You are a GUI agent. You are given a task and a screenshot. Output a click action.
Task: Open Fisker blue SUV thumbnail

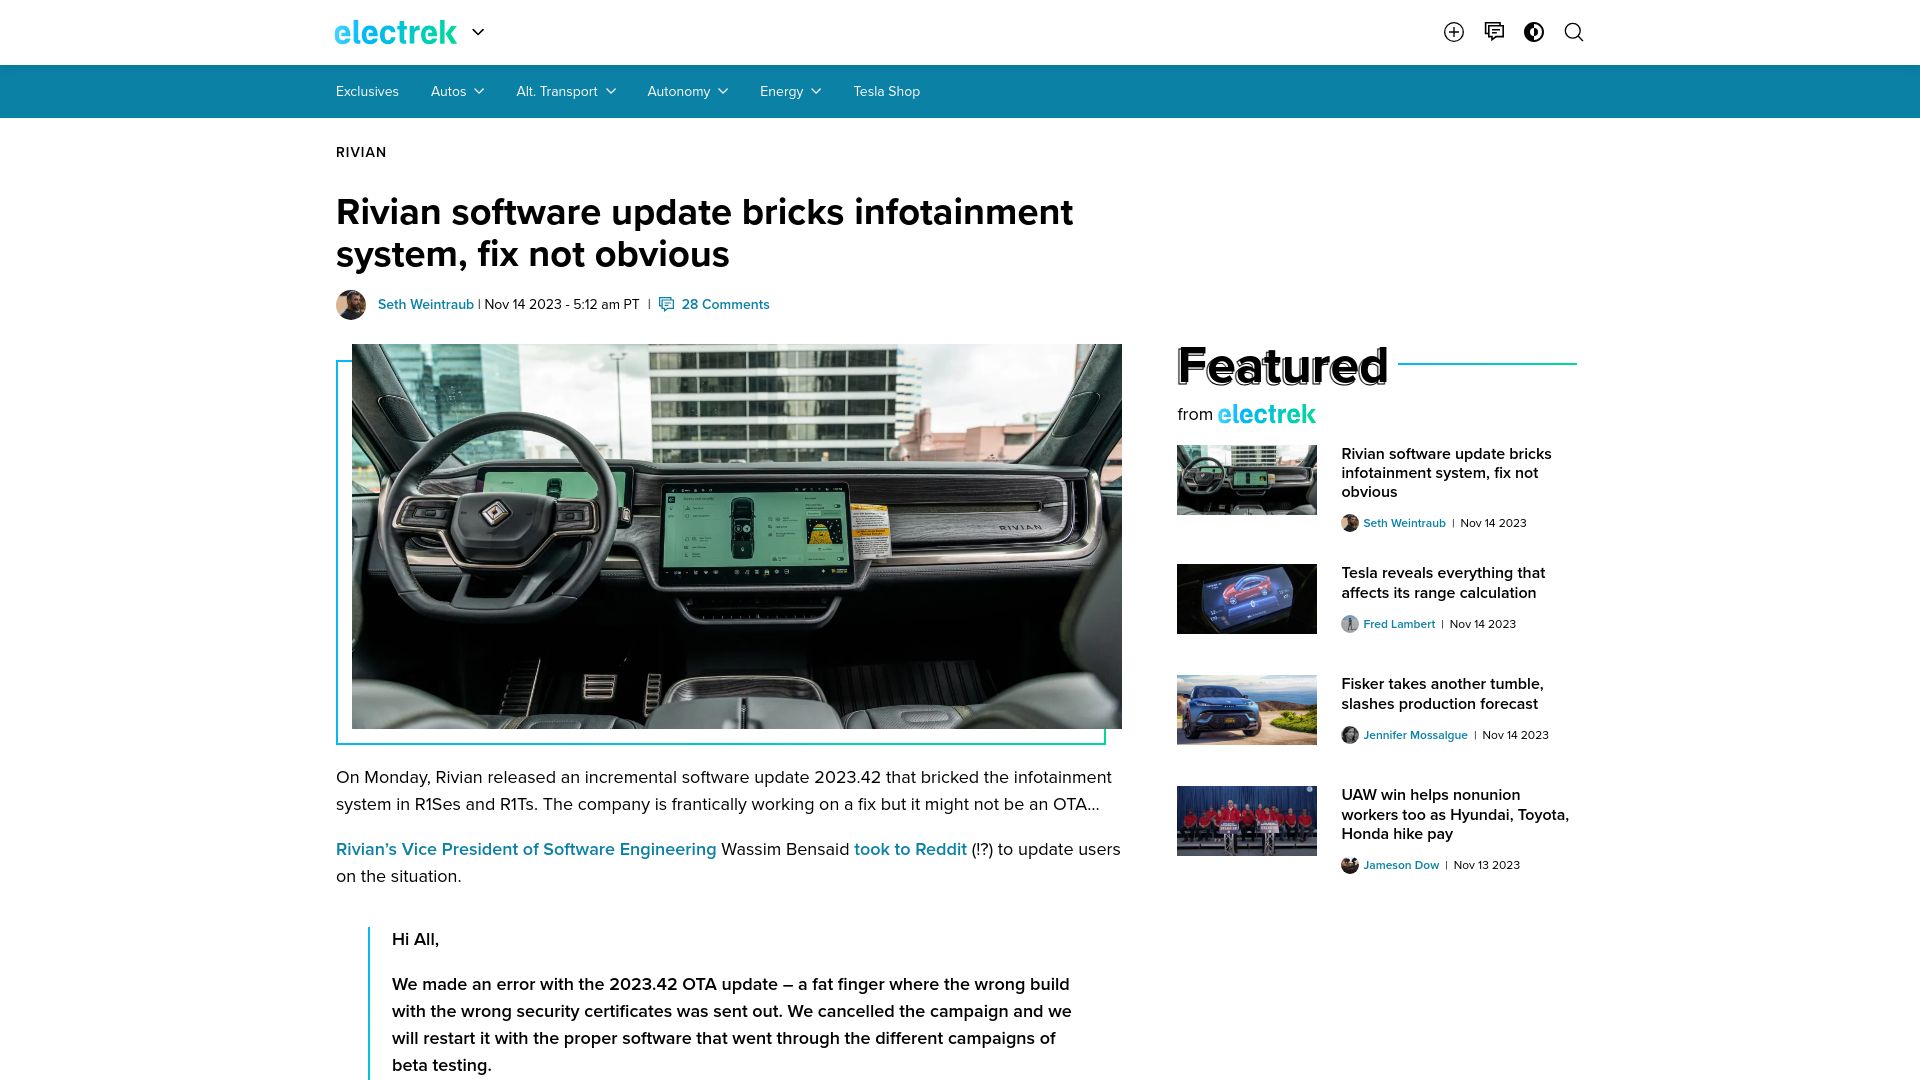1247,710
